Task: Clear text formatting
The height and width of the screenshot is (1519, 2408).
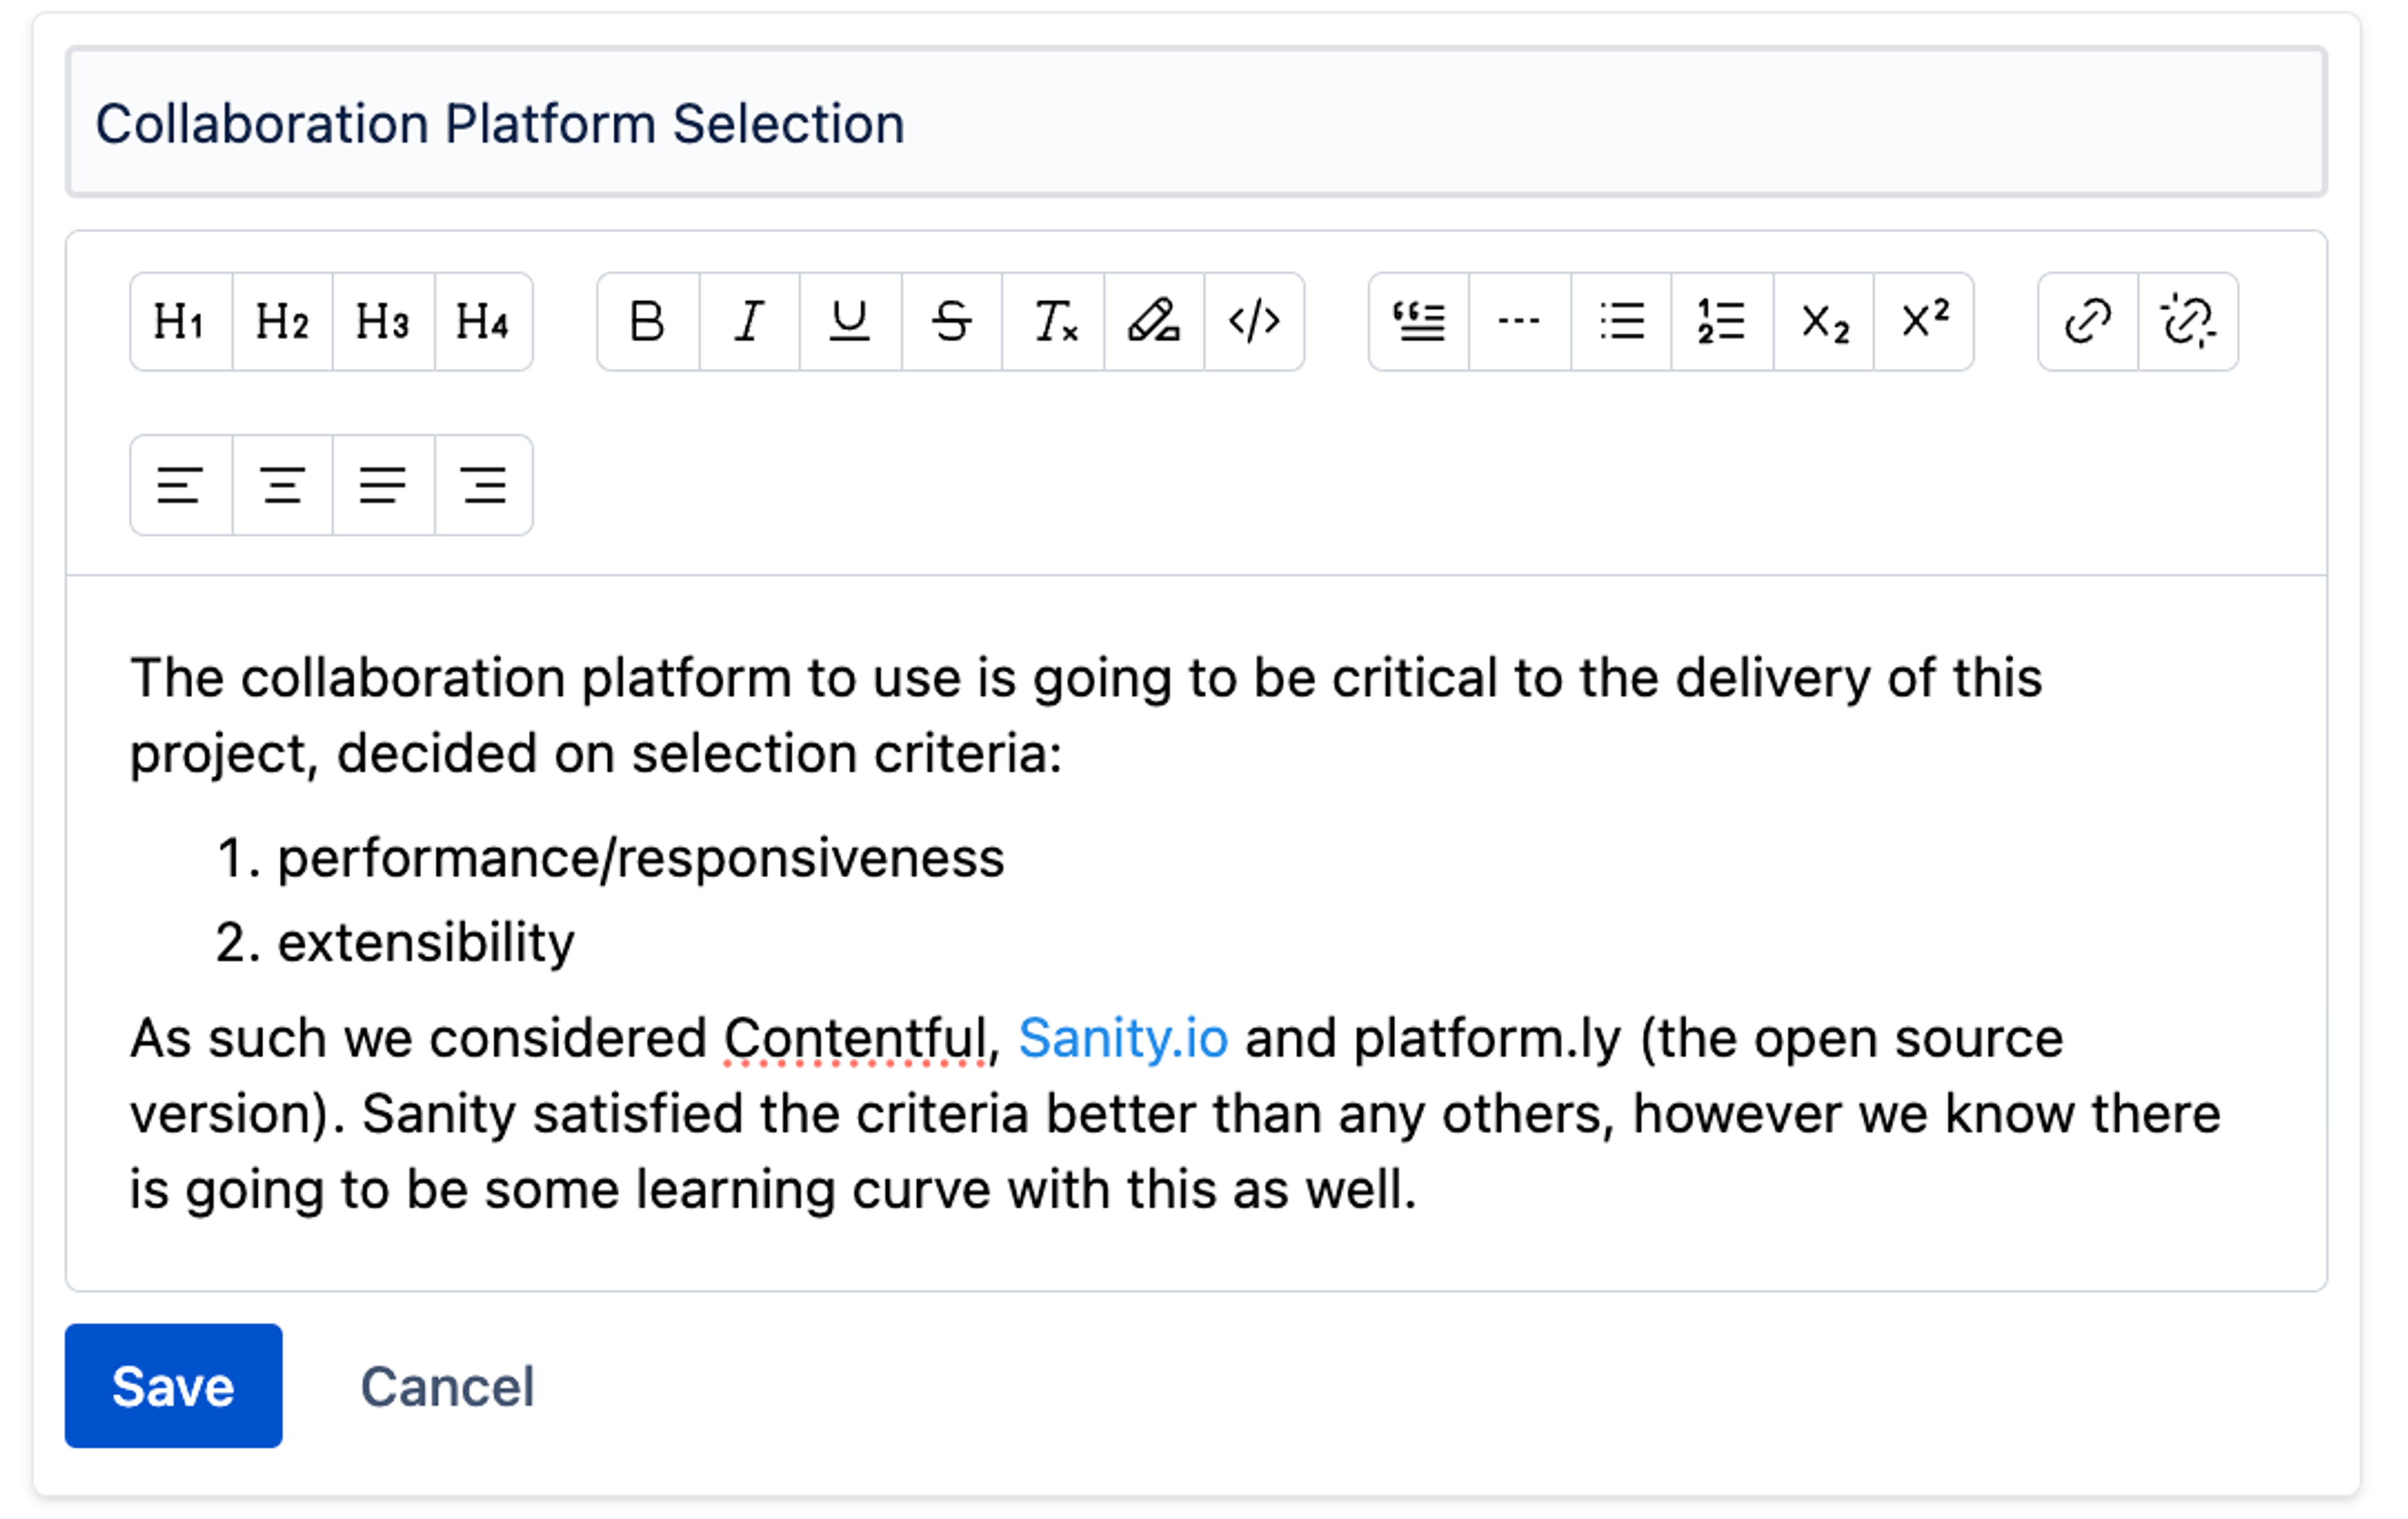Action: (x=1053, y=322)
